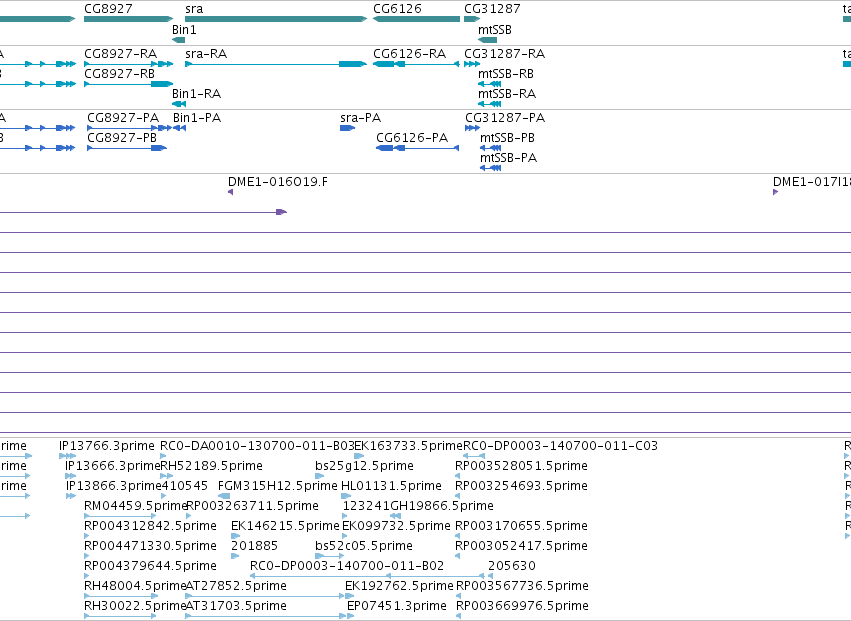Click EST bs25g12.5prime
The width and height of the screenshot is (851, 621).
click(320, 476)
